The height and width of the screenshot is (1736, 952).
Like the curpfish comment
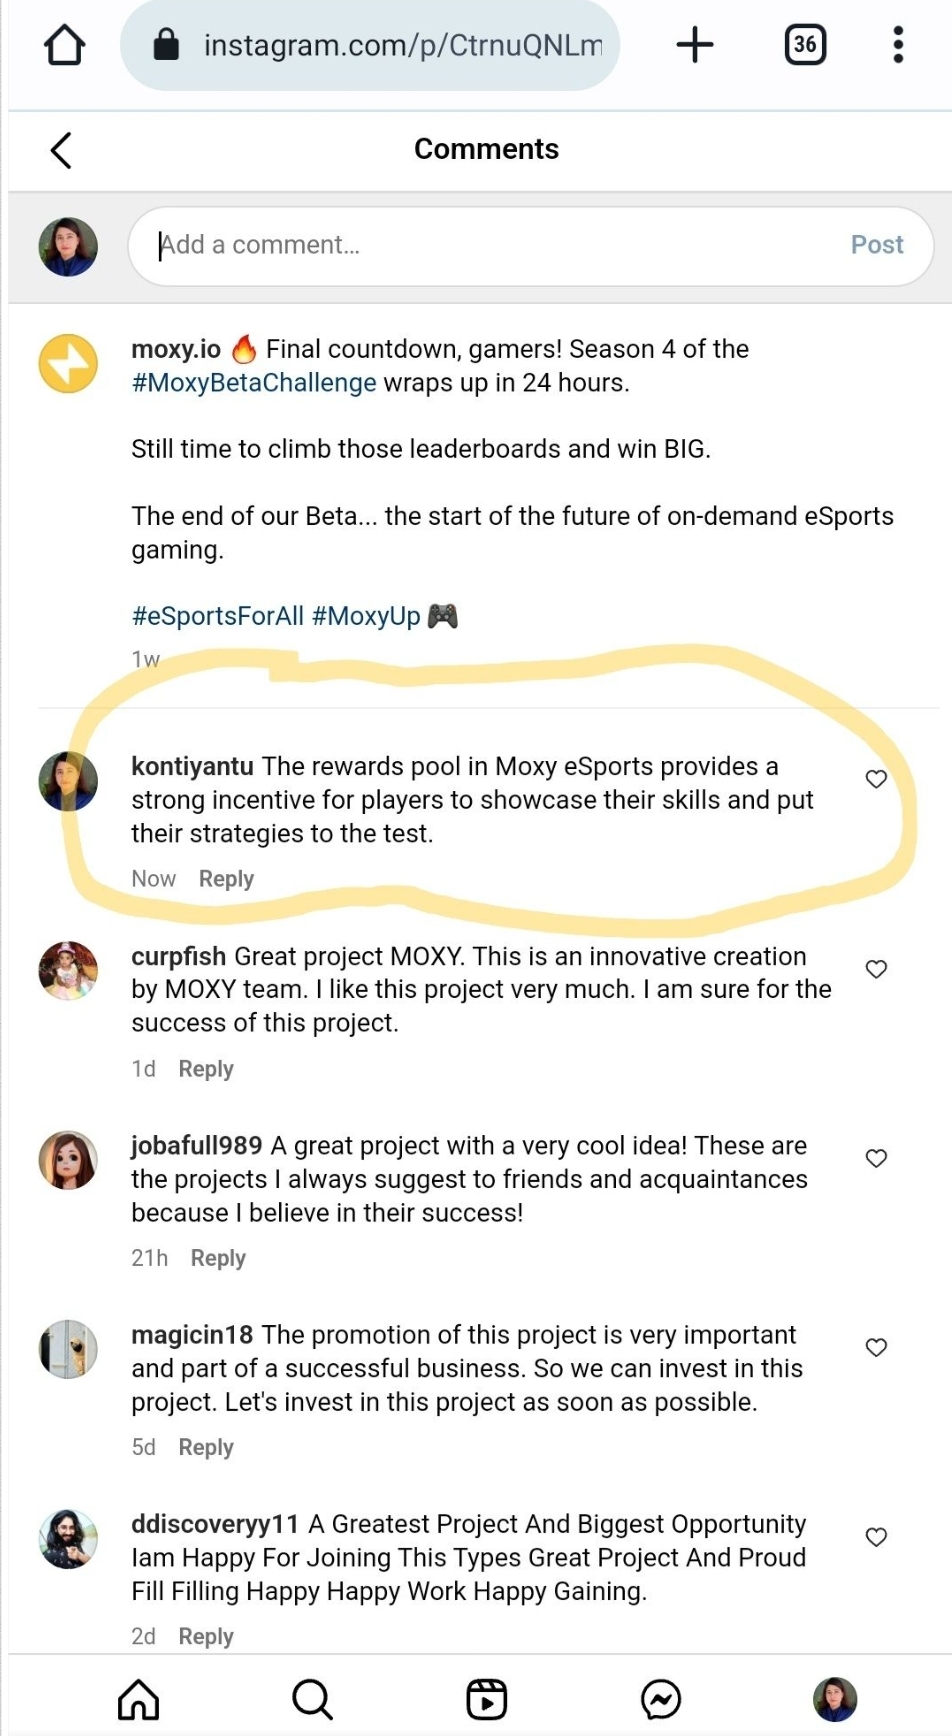pyautogui.click(x=876, y=969)
